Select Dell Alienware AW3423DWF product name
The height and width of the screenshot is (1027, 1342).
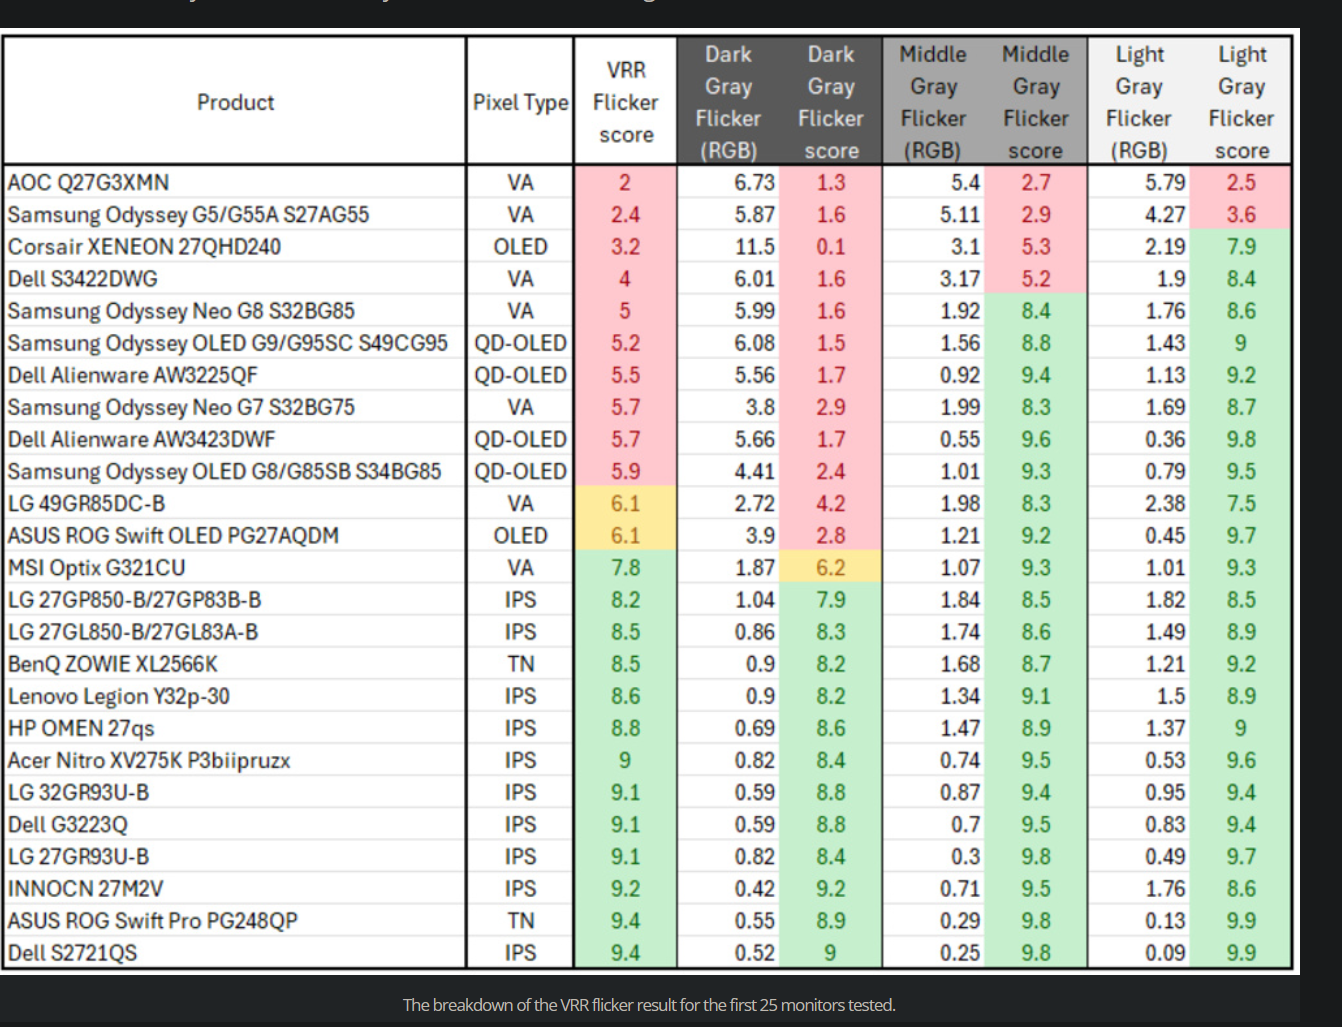tap(141, 439)
